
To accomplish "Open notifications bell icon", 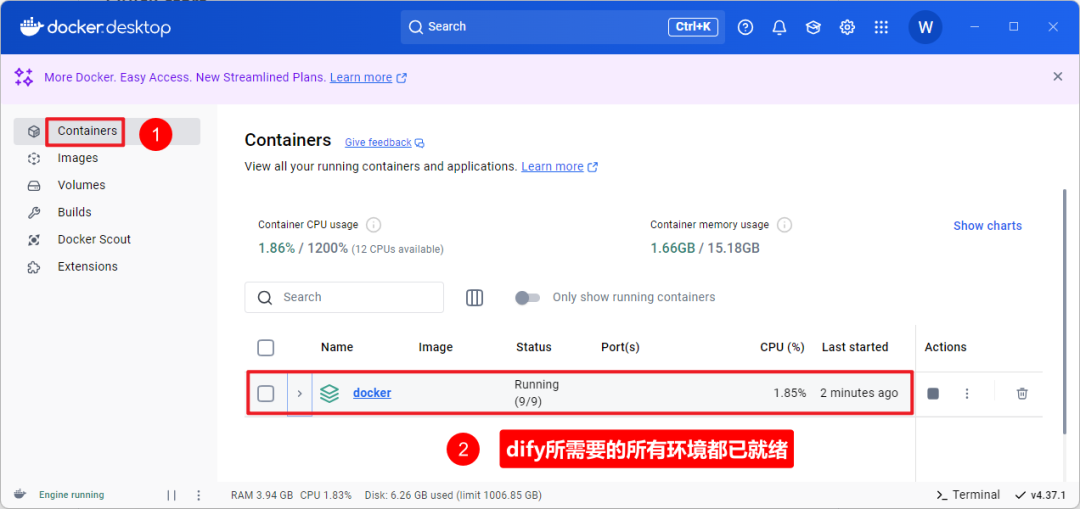I will [x=779, y=27].
